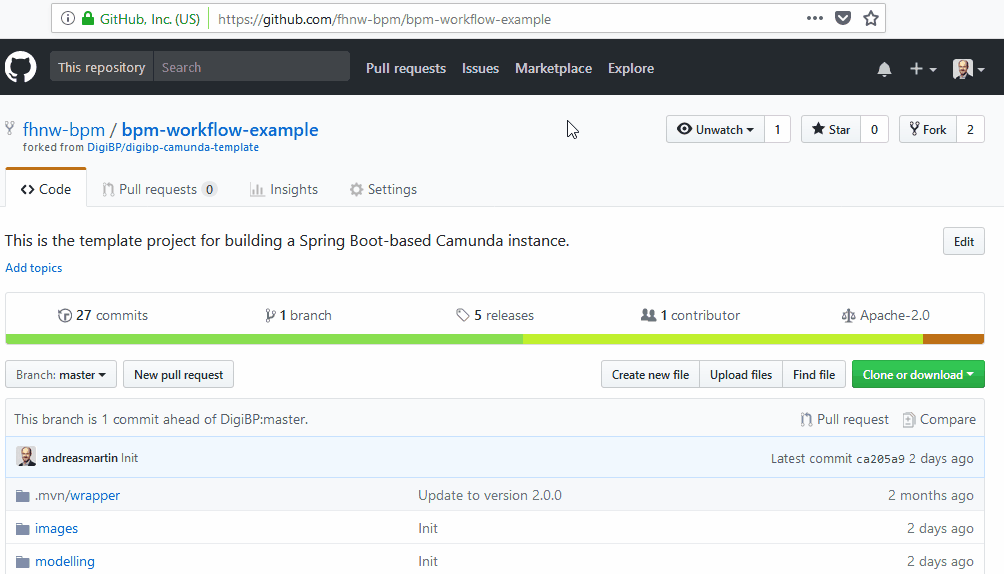The image size is (1004, 574).
Task: View forks count of 2
Action: (x=970, y=129)
